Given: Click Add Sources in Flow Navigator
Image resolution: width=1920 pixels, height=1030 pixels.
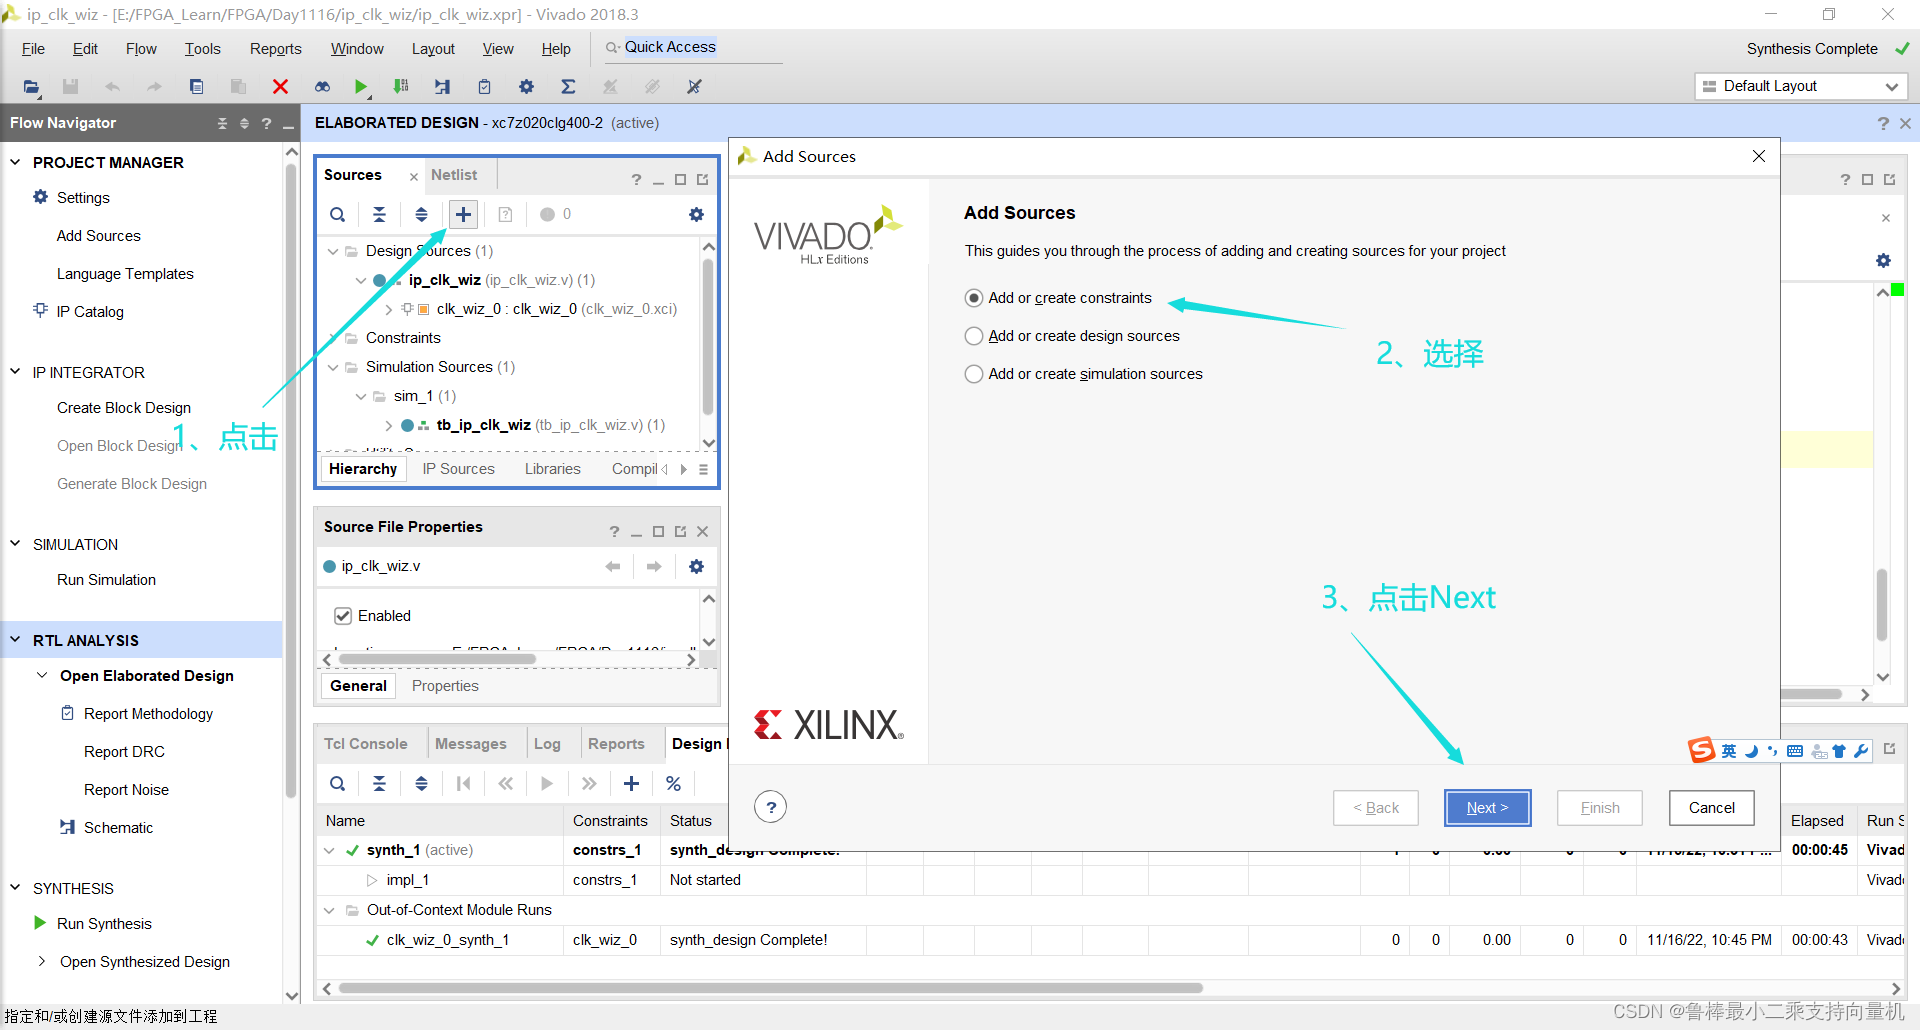Looking at the screenshot, I should (x=98, y=236).
